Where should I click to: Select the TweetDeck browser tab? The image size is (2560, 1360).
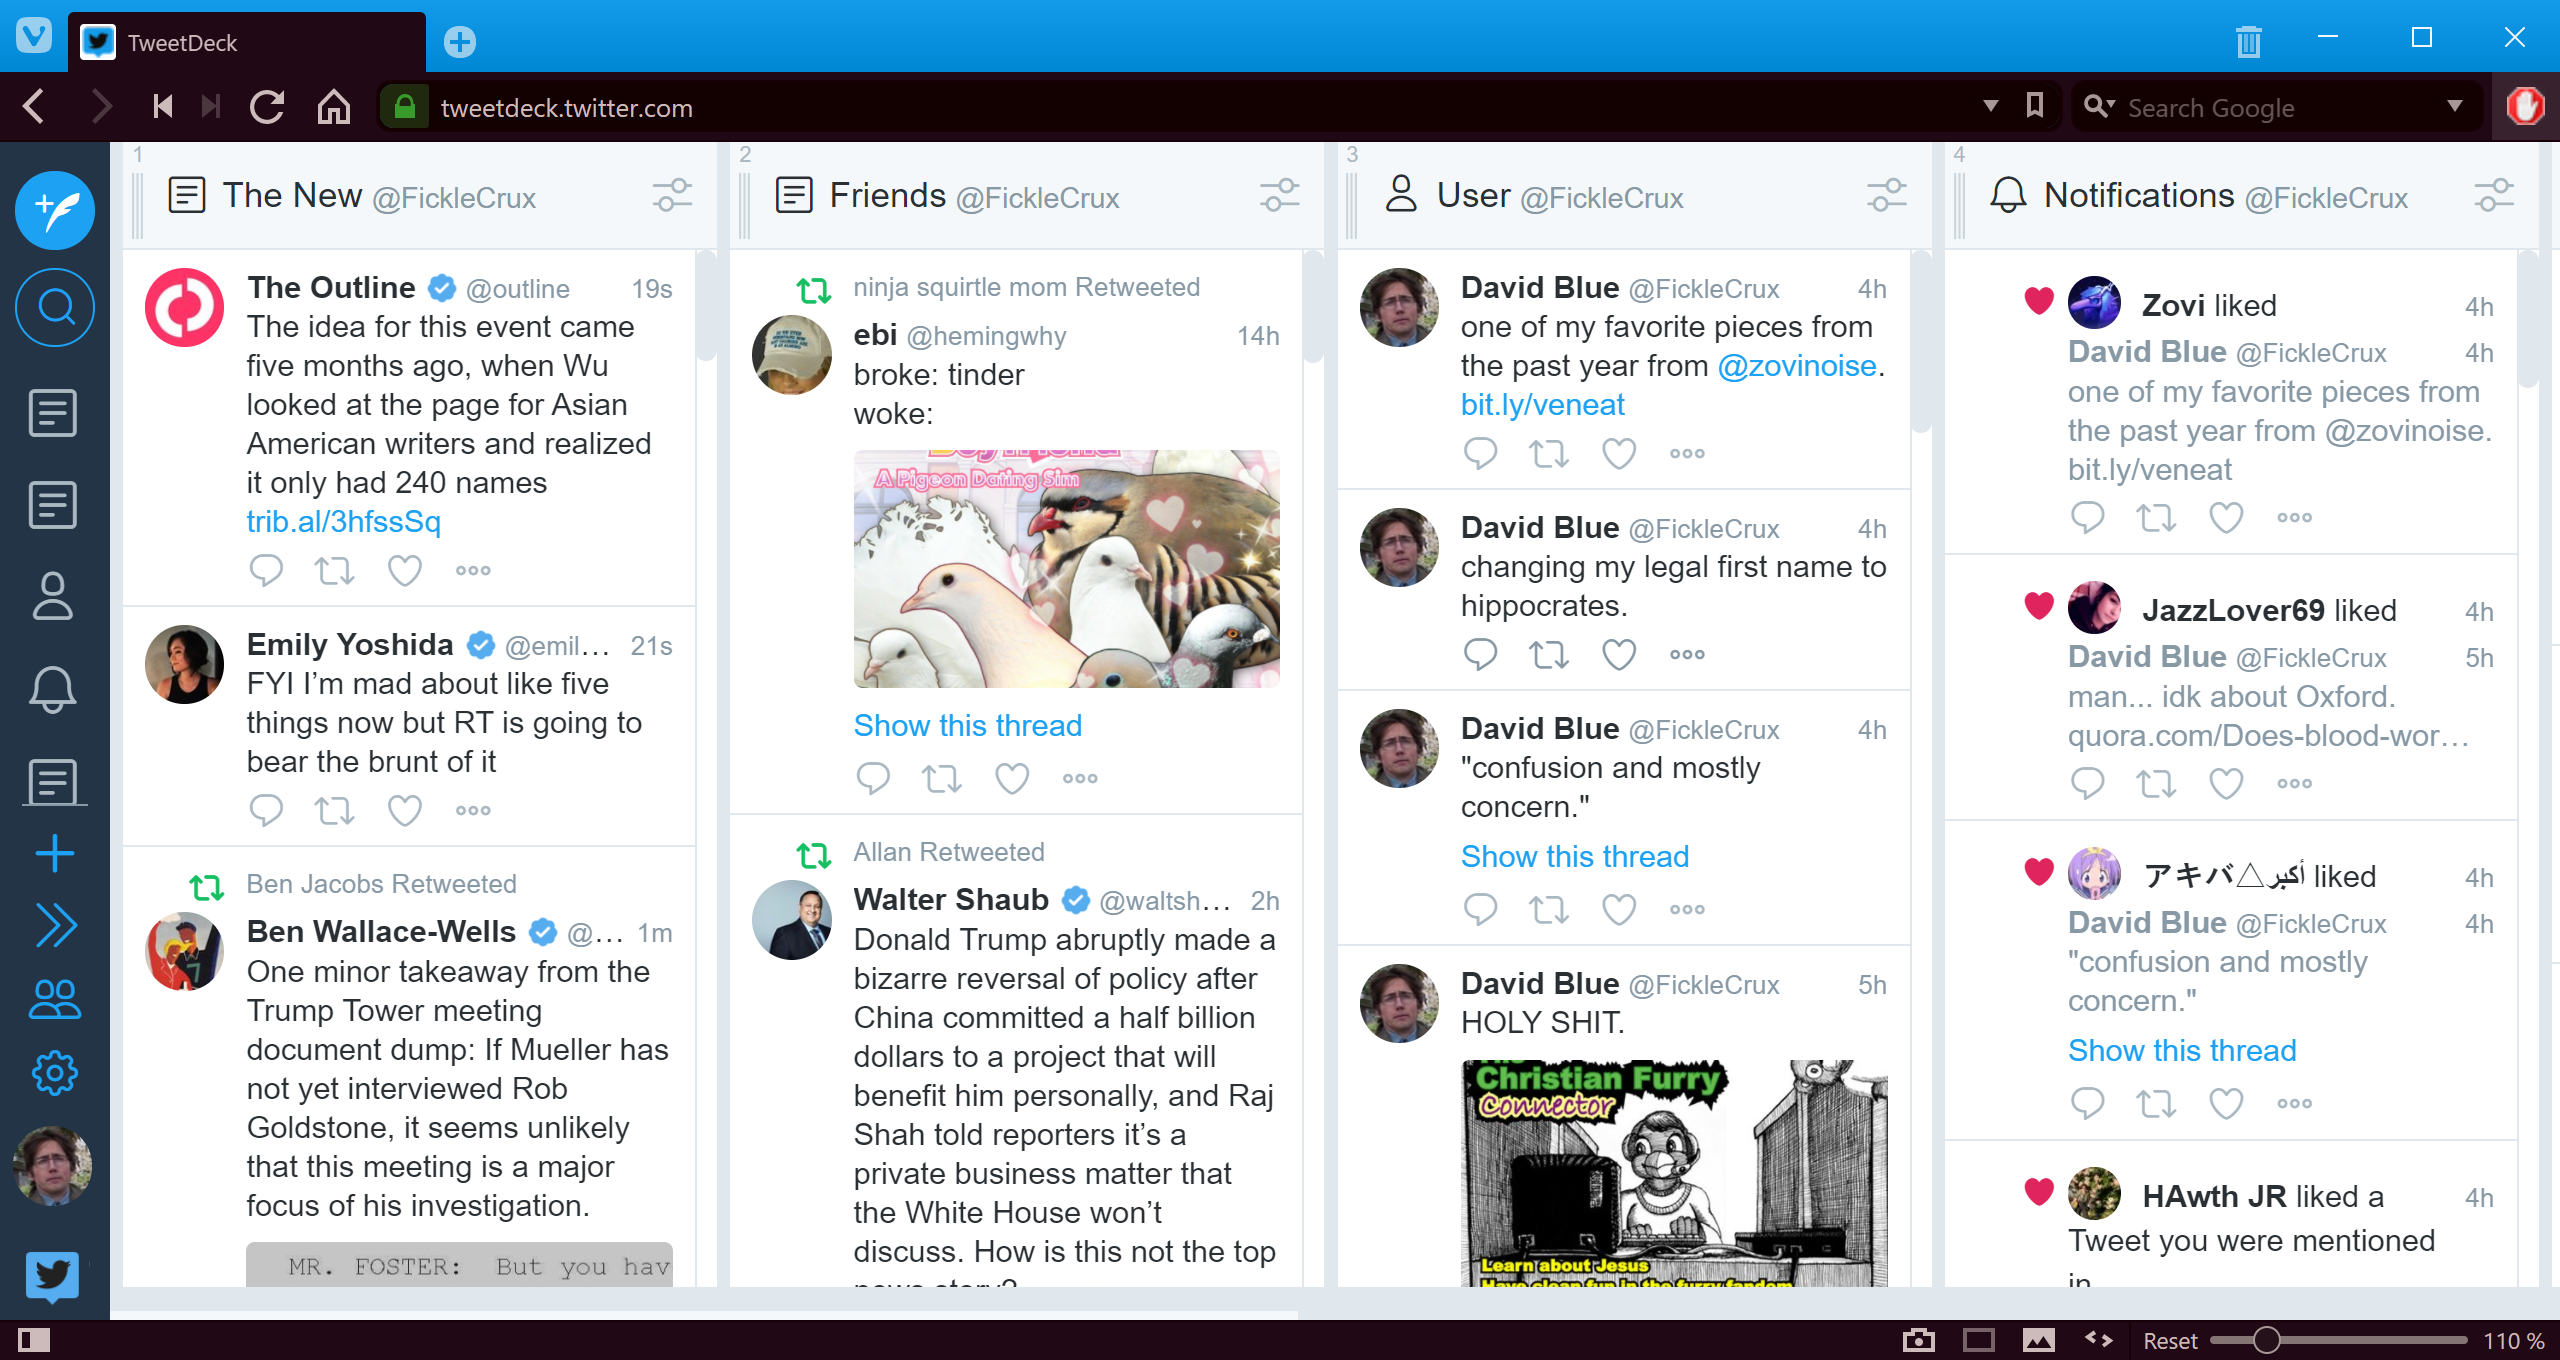pyautogui.click(x=247, y=43)
